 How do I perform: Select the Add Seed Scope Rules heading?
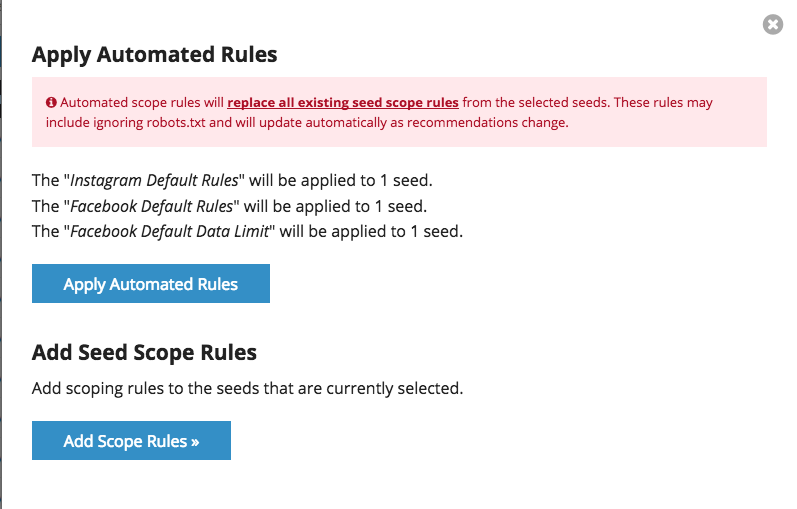coord(144,352)
